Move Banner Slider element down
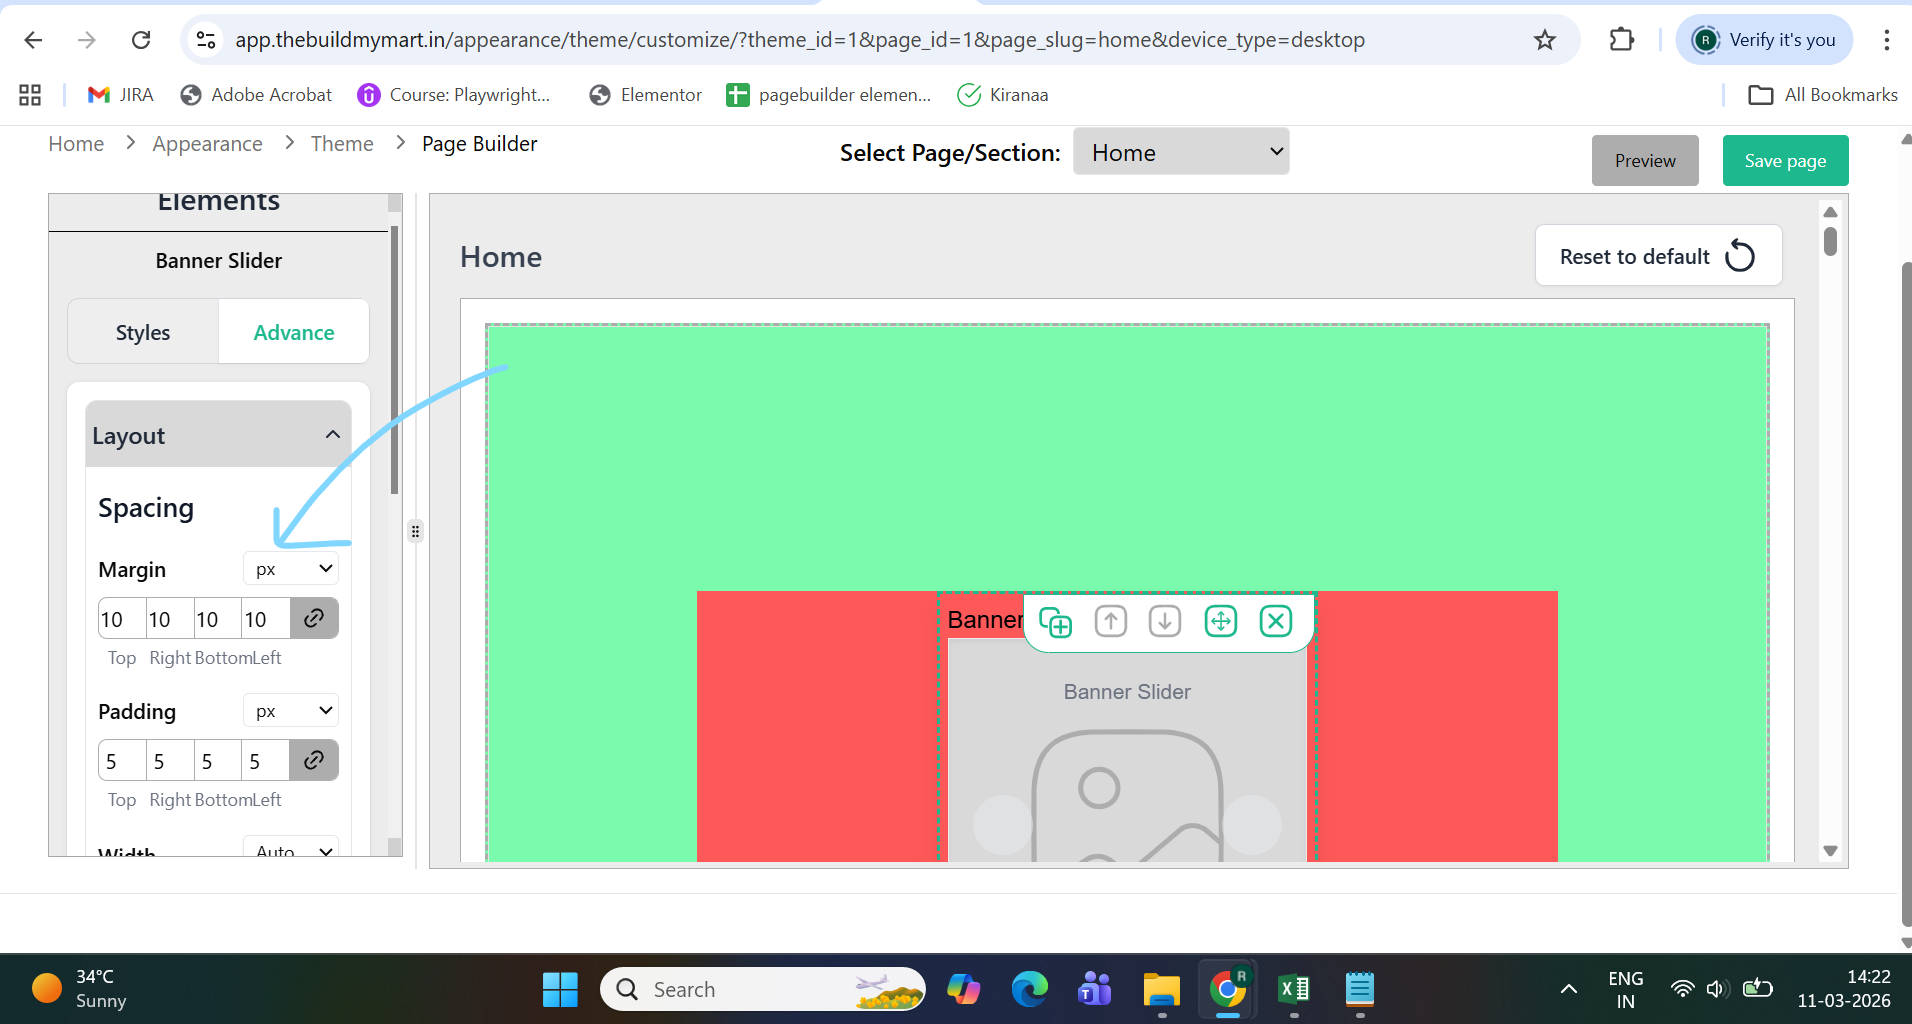 (x=1165, y=622)
